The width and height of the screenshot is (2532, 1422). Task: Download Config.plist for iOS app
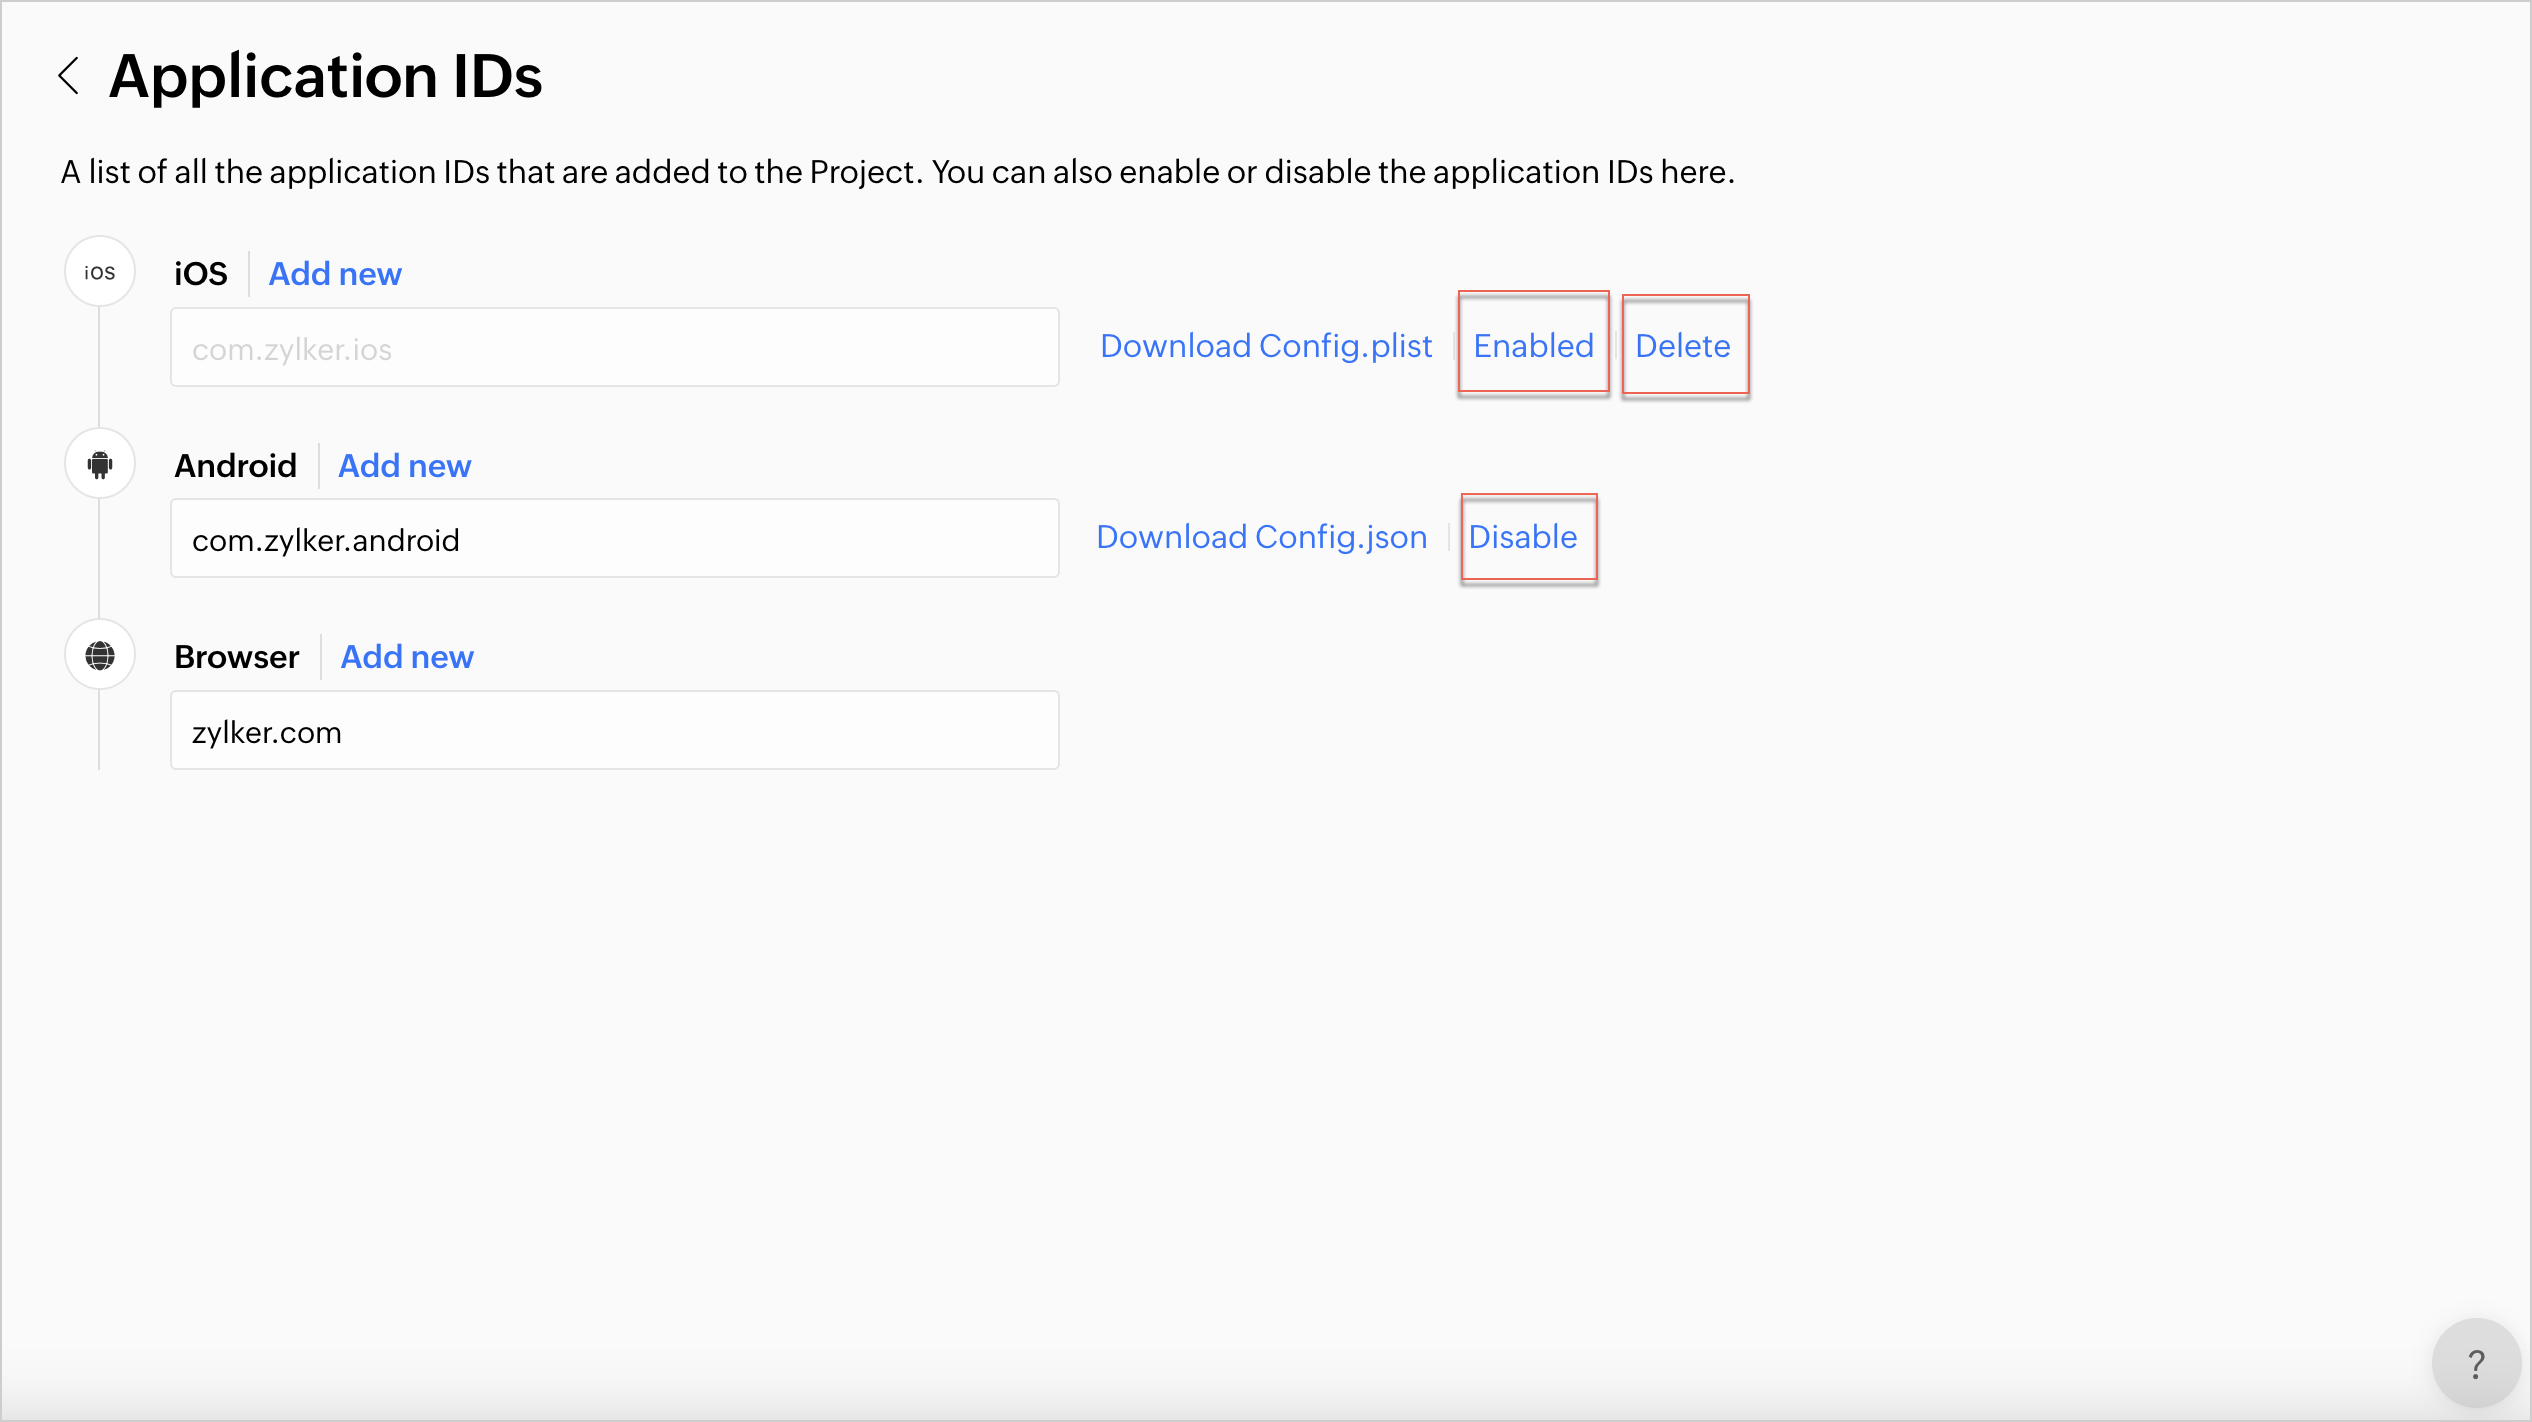[x=1266, y=346]
